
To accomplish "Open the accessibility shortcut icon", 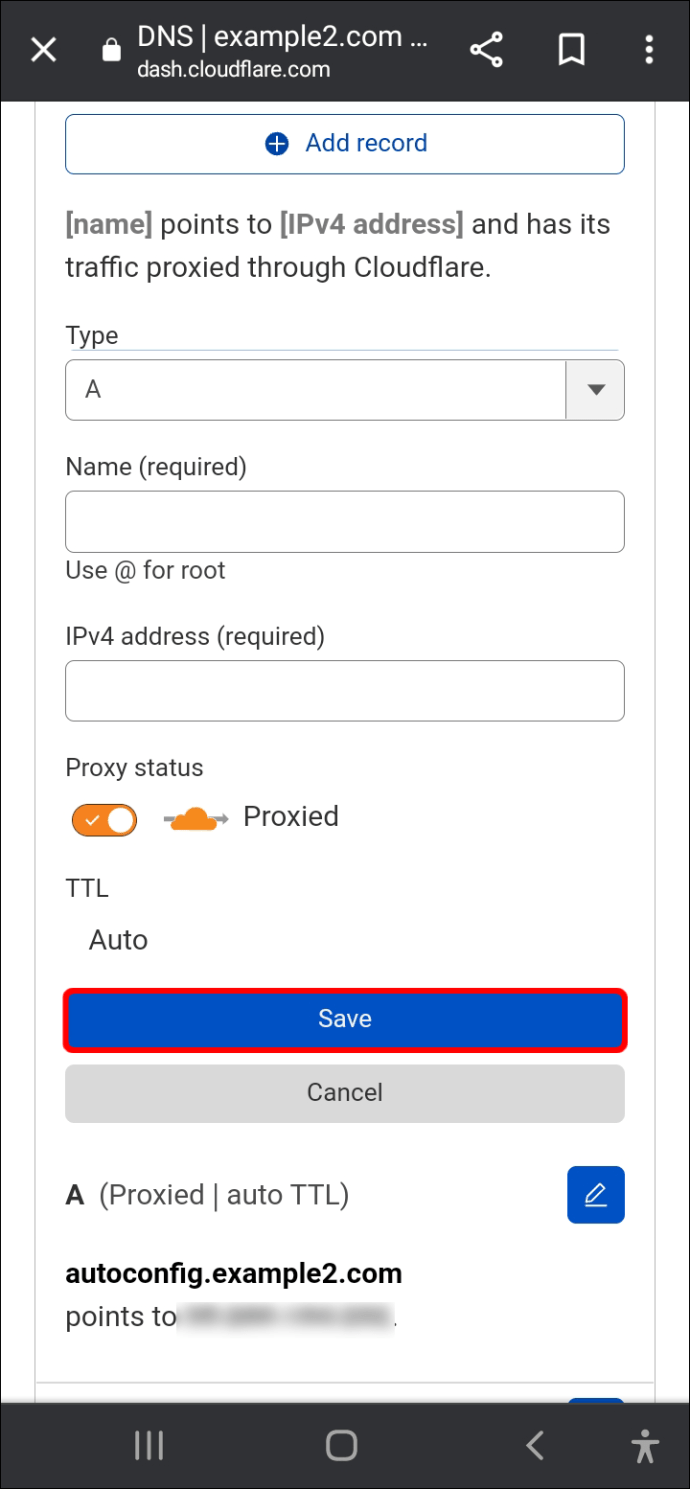I will pos(646,1445).
